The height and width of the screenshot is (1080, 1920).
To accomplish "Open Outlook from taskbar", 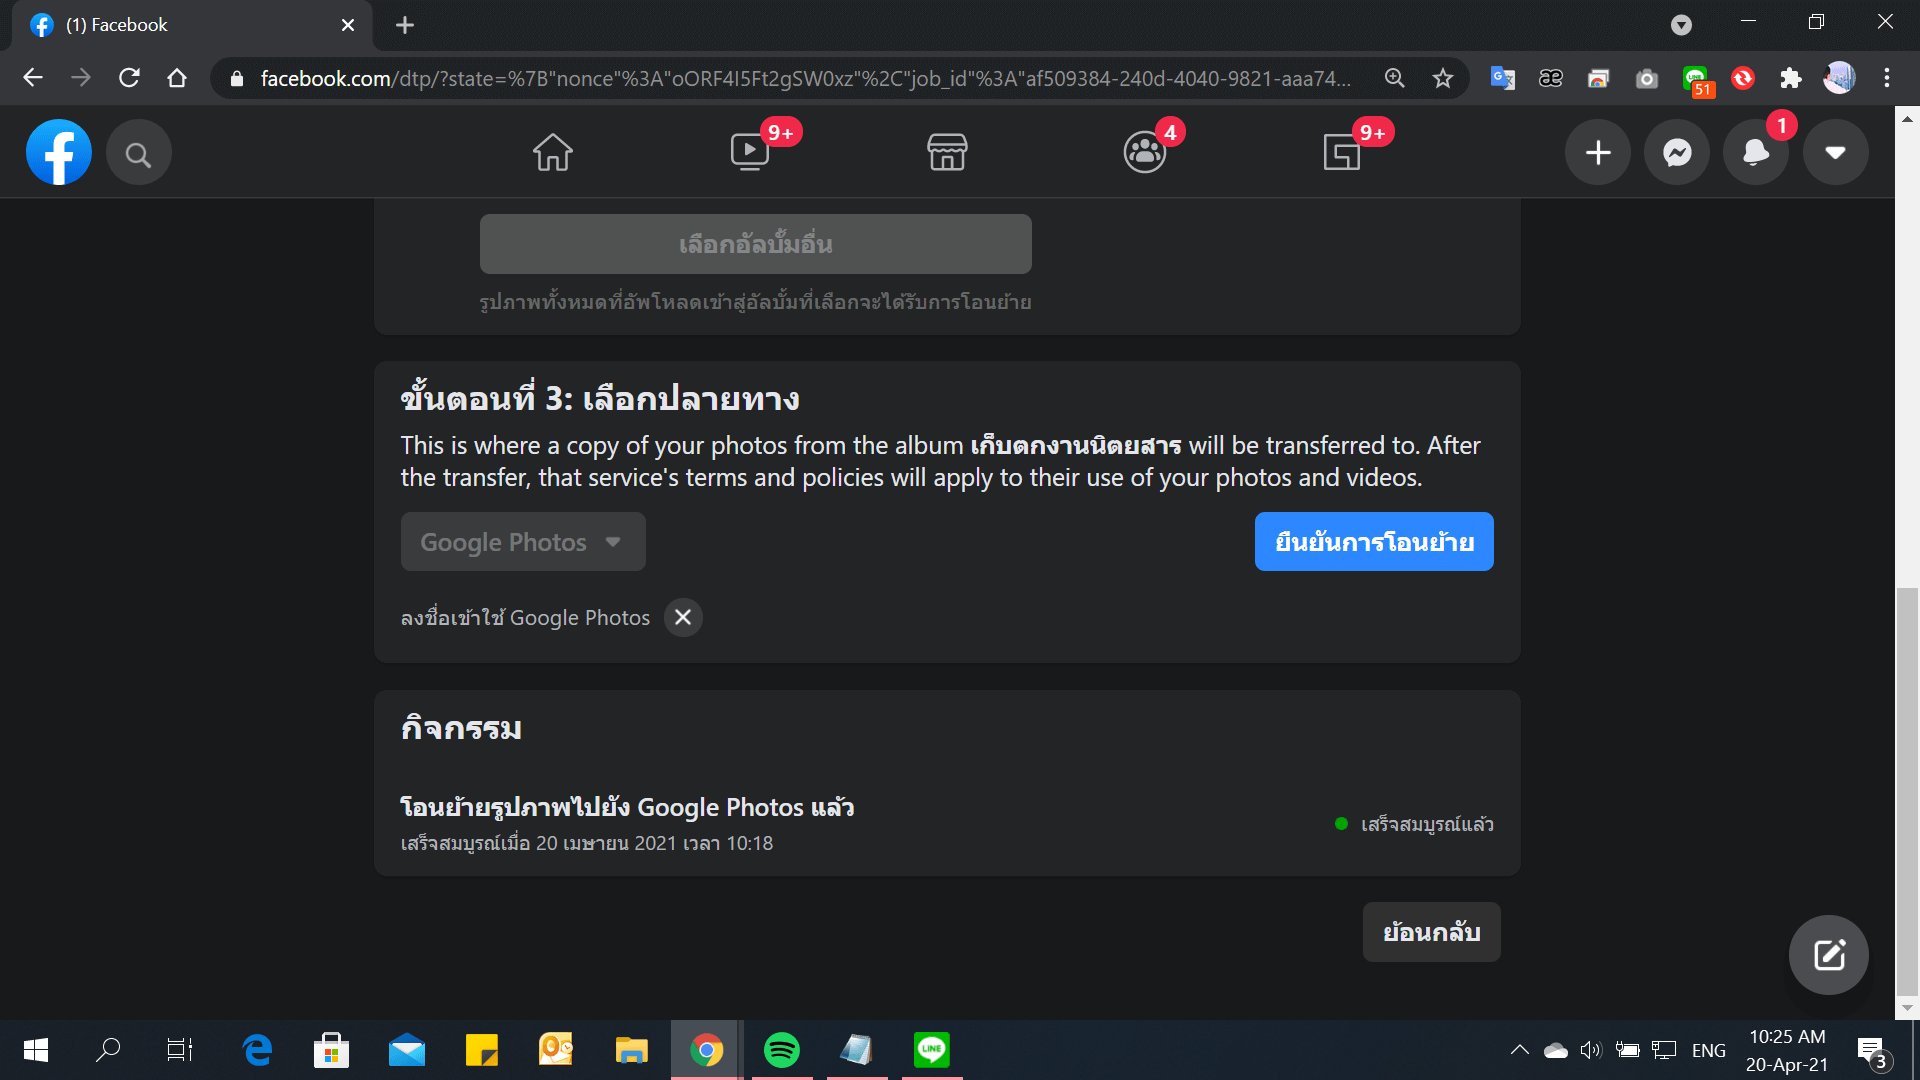I will click(556, 1050).
